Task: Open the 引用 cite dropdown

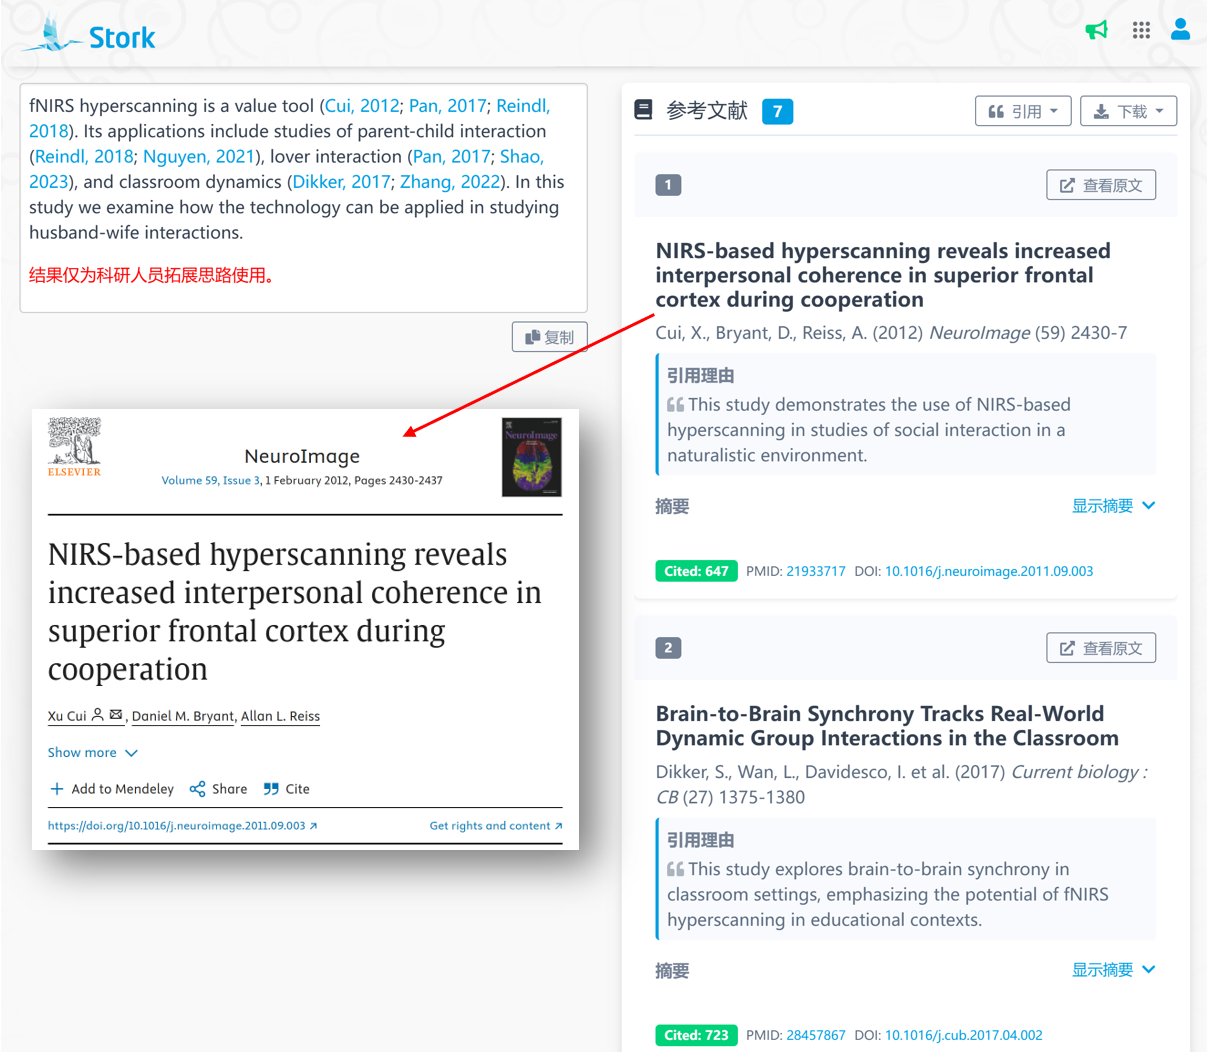Action: click(x=1023, y=111)
